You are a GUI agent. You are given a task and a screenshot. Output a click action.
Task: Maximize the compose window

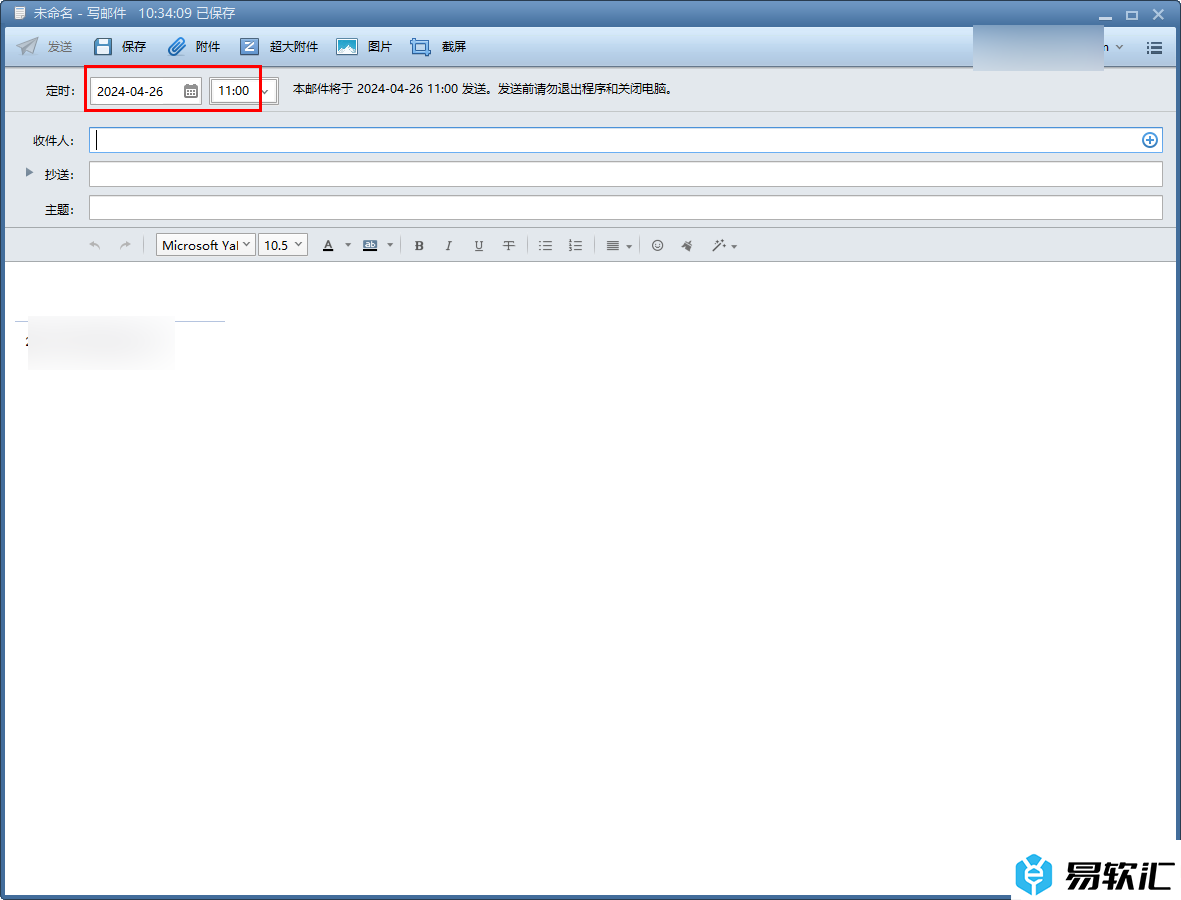point(1131,15)
